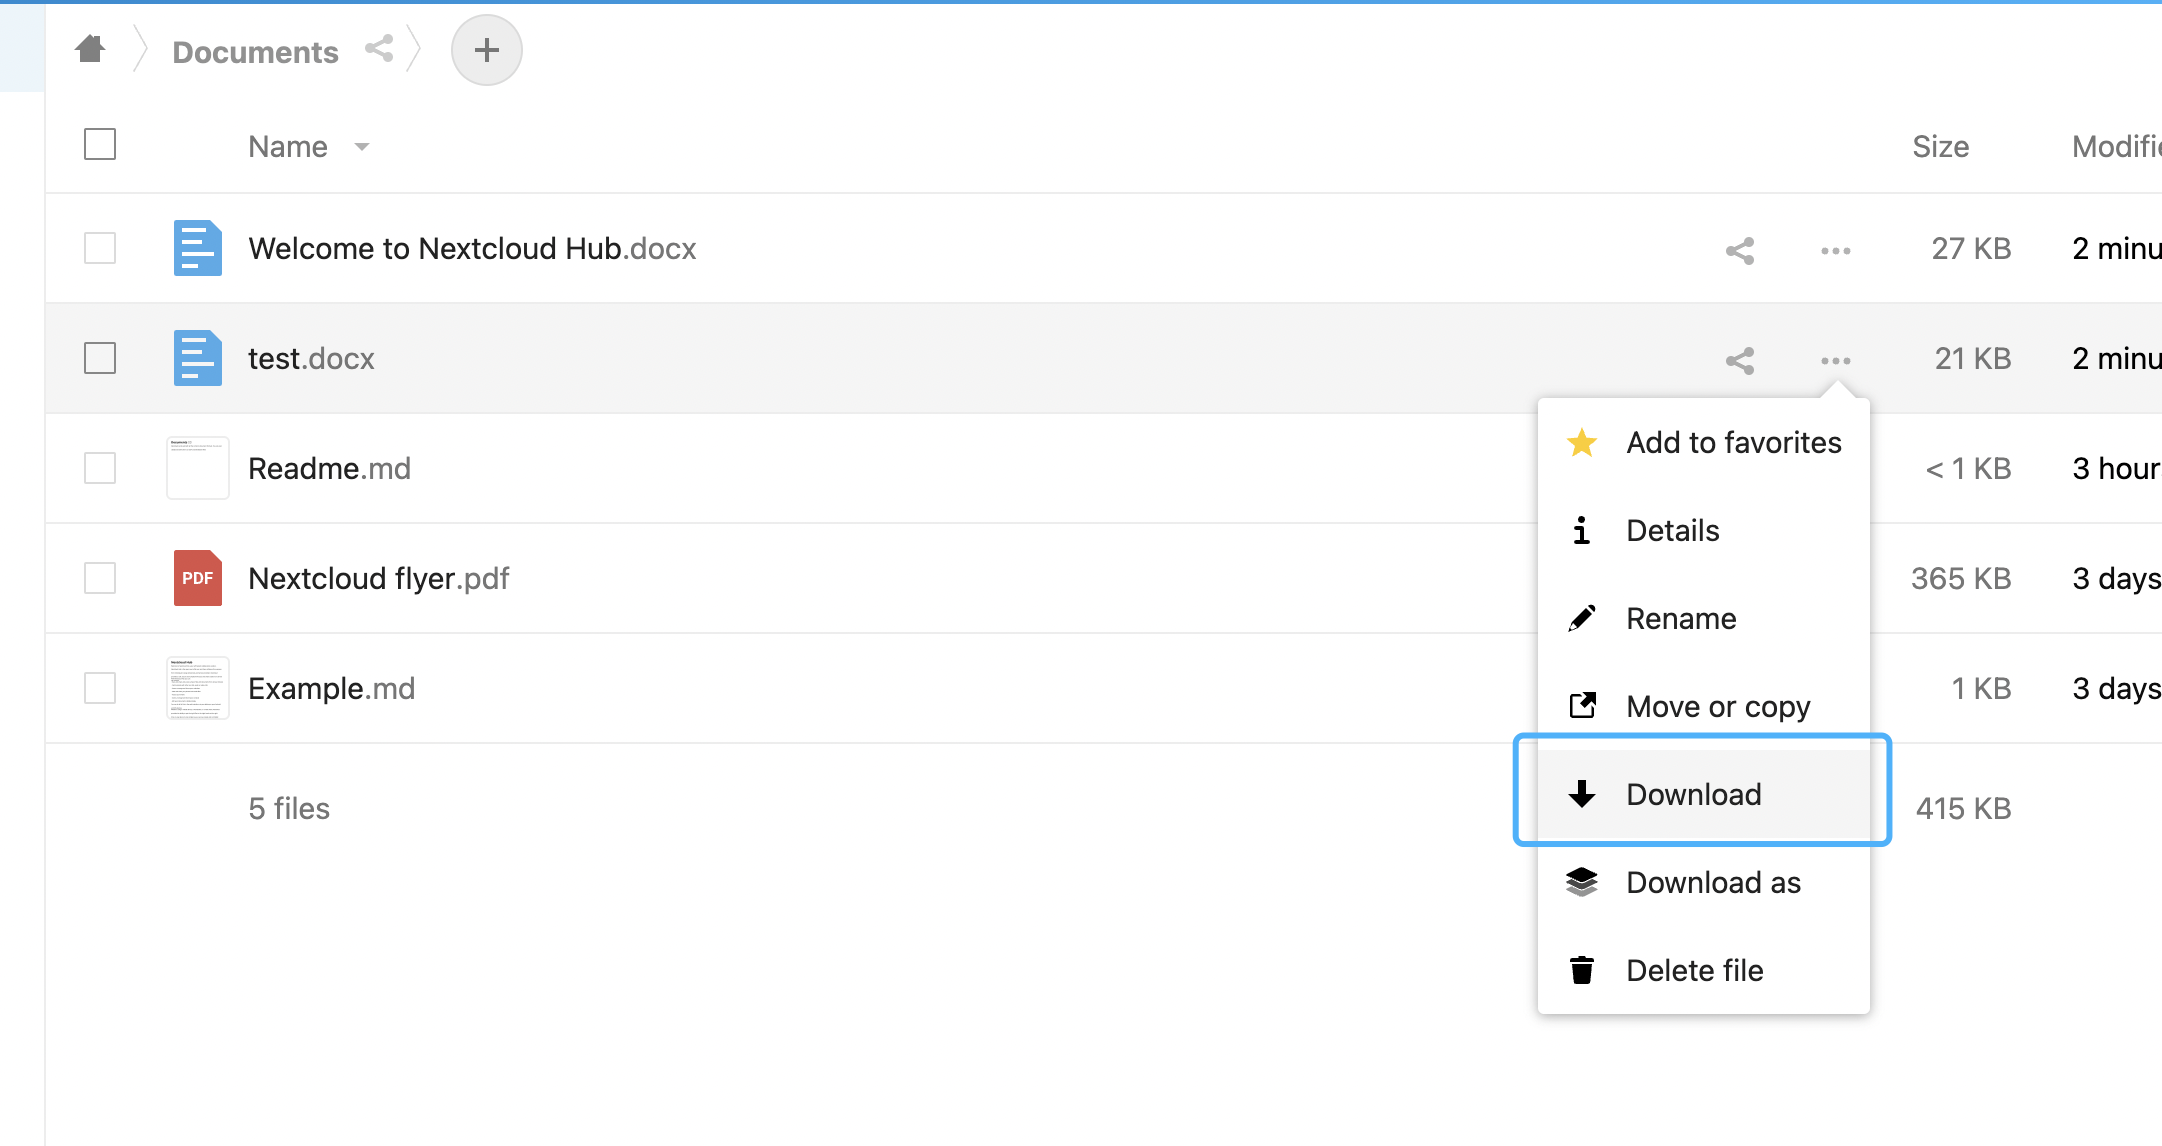The height and width of the screenshot is (1146, 2162).
Task: Select Delete file from the menu
Action: coord(1694,969)
